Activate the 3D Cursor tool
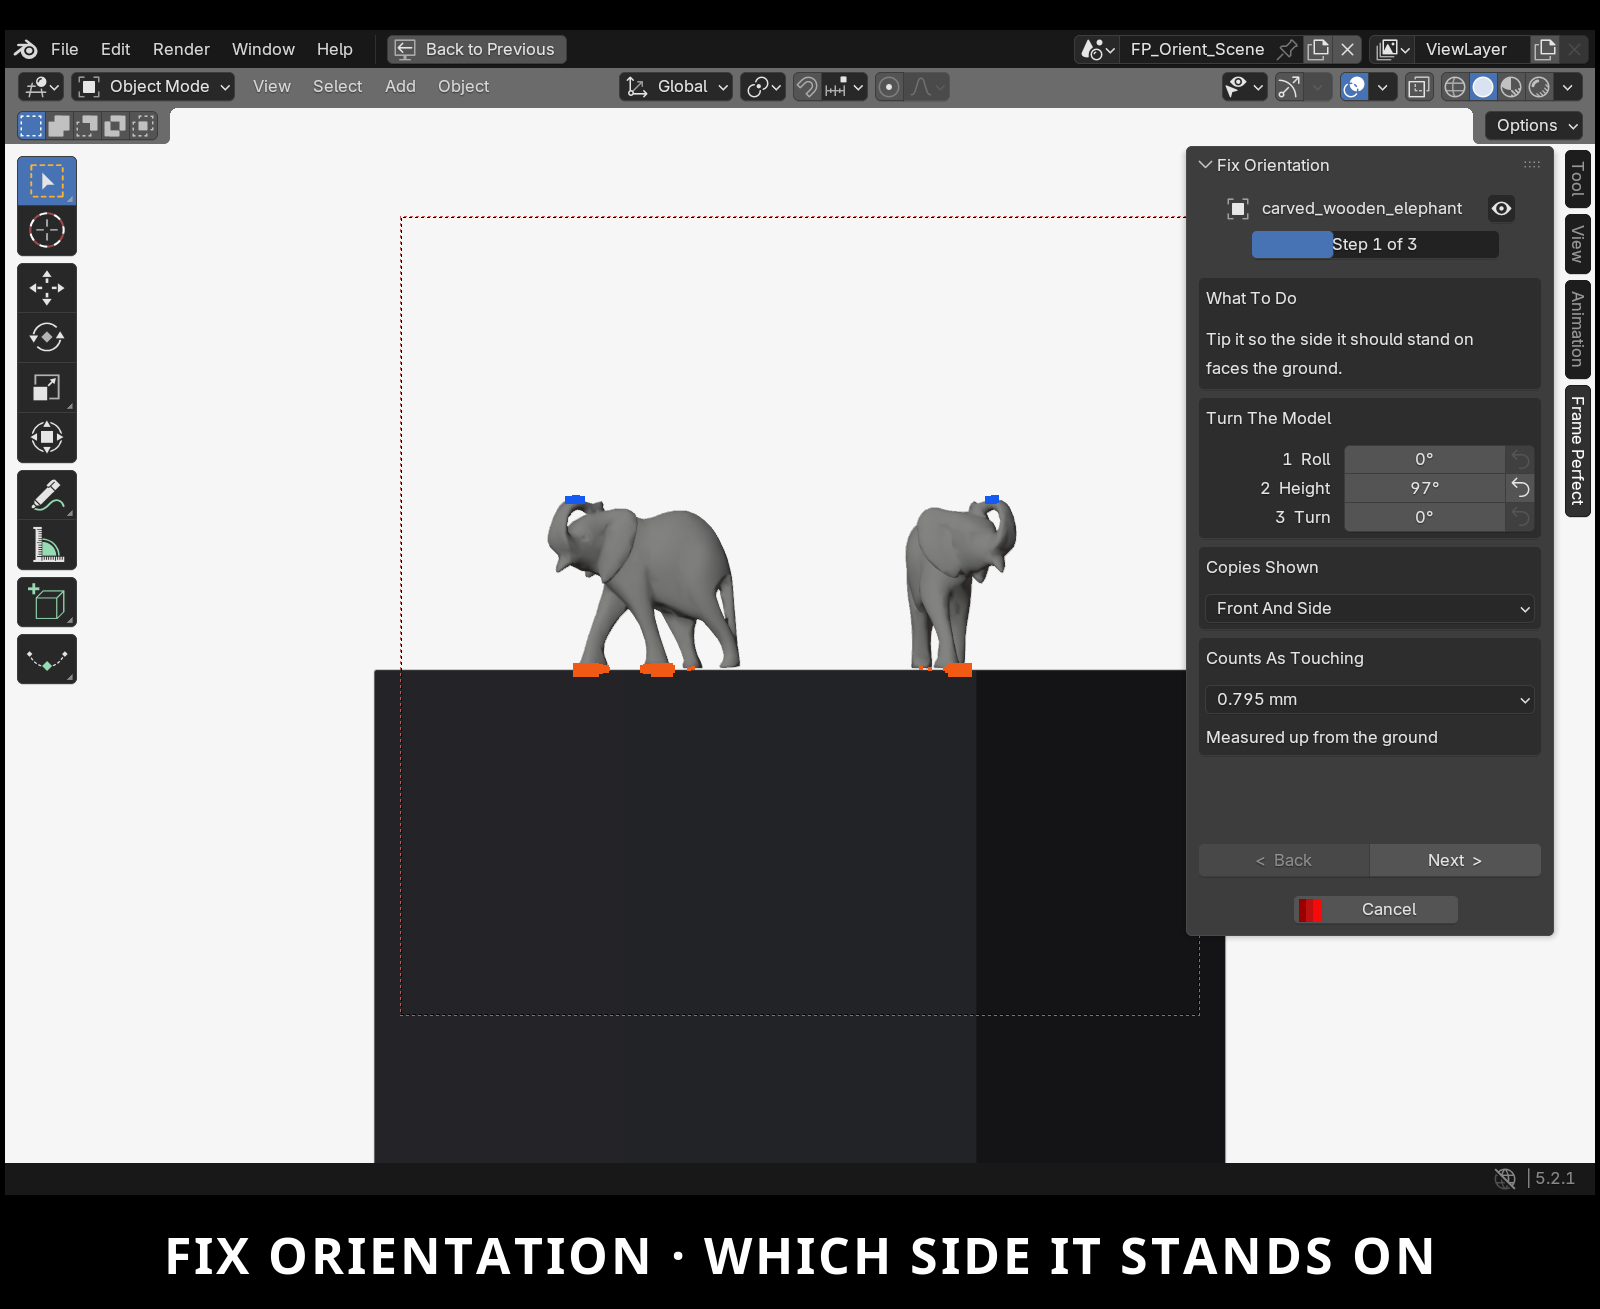 [x=47, y=230]
